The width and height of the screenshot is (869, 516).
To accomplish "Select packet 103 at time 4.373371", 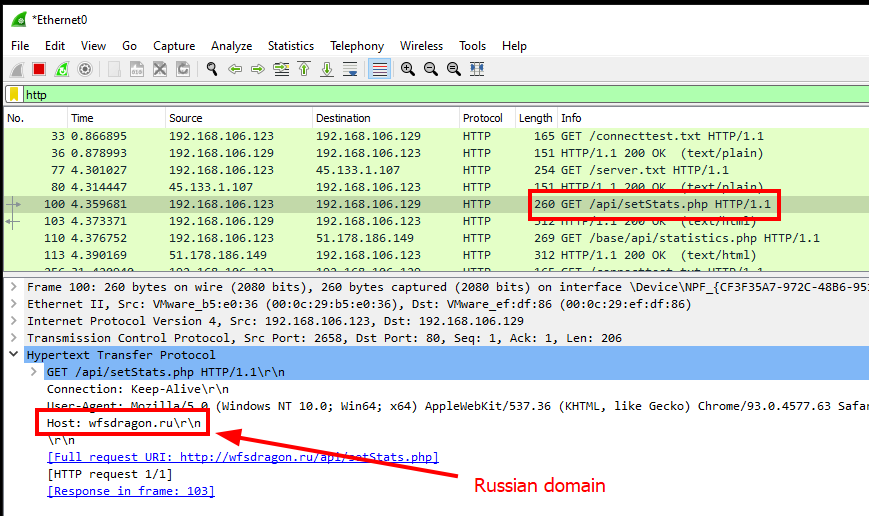I will pyautogui.click(x=436, y=221).
